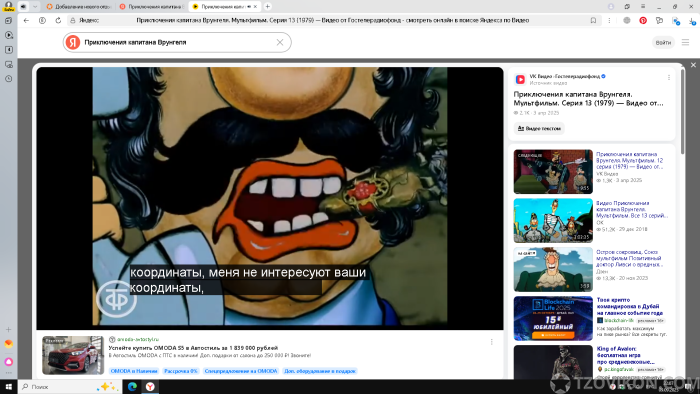Play the 'Остров сокровищ' video thumbnail
This screenshot has width=700, height=394.
(553, 270)
